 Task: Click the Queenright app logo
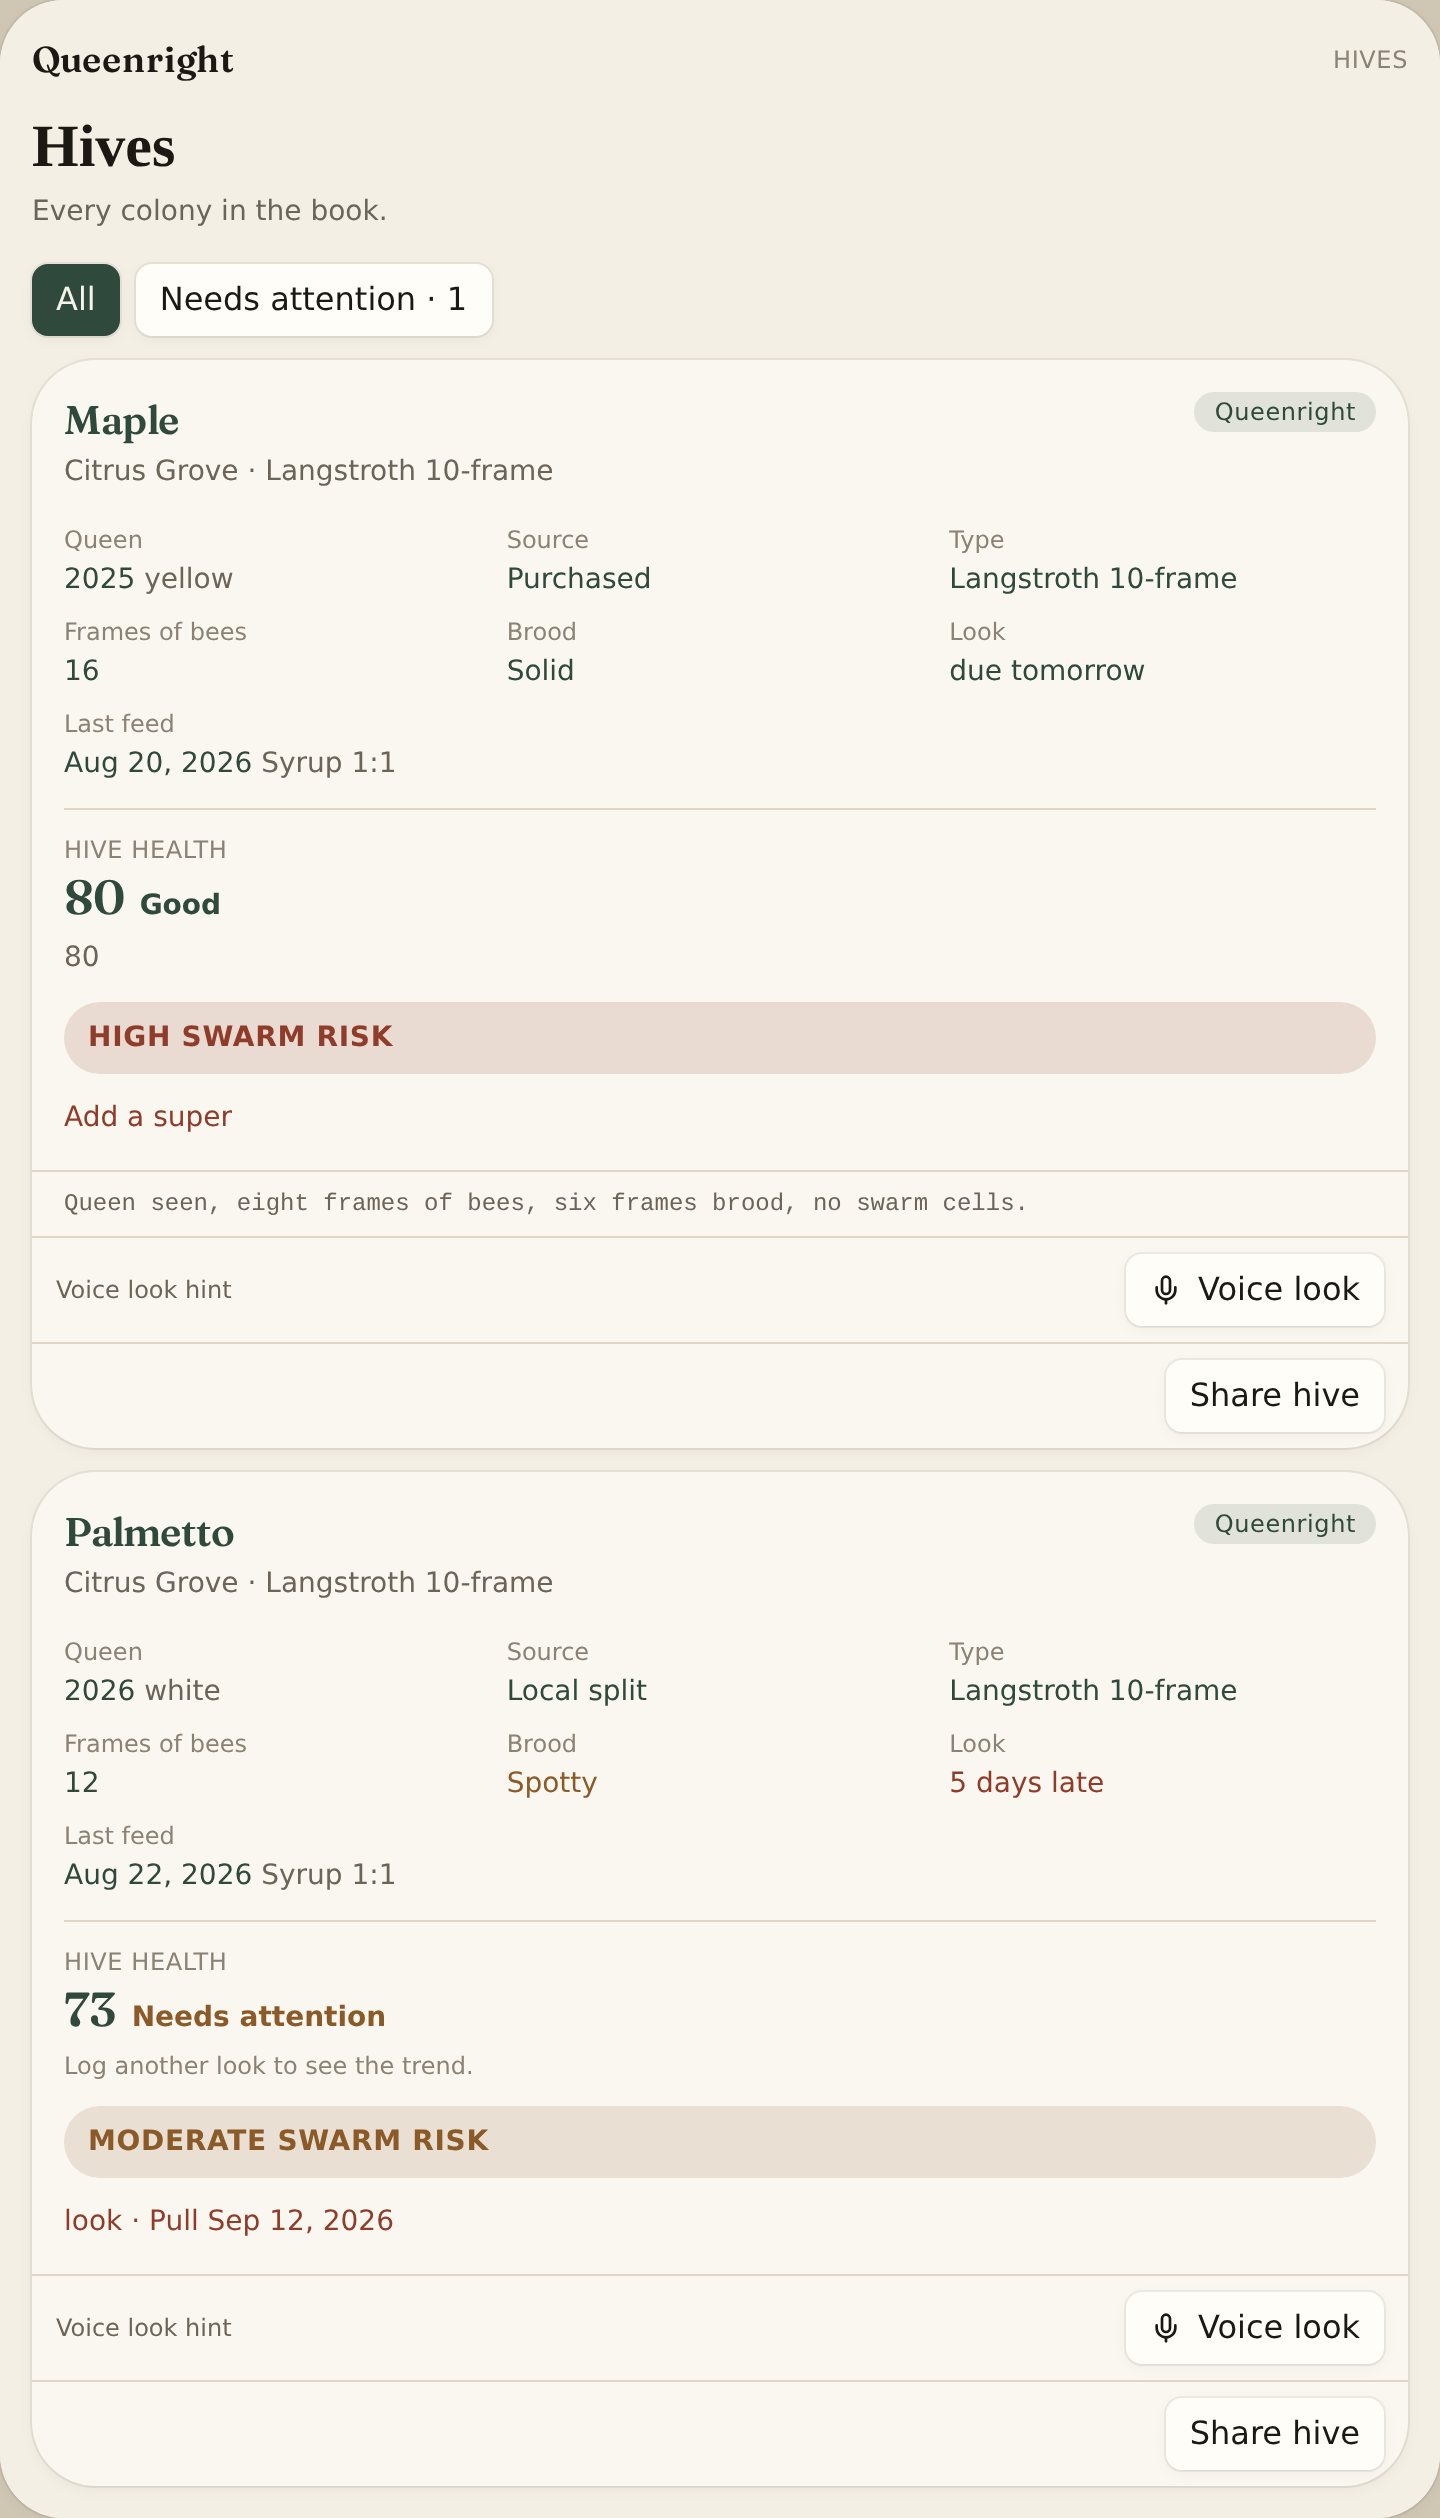coord(133,60)
